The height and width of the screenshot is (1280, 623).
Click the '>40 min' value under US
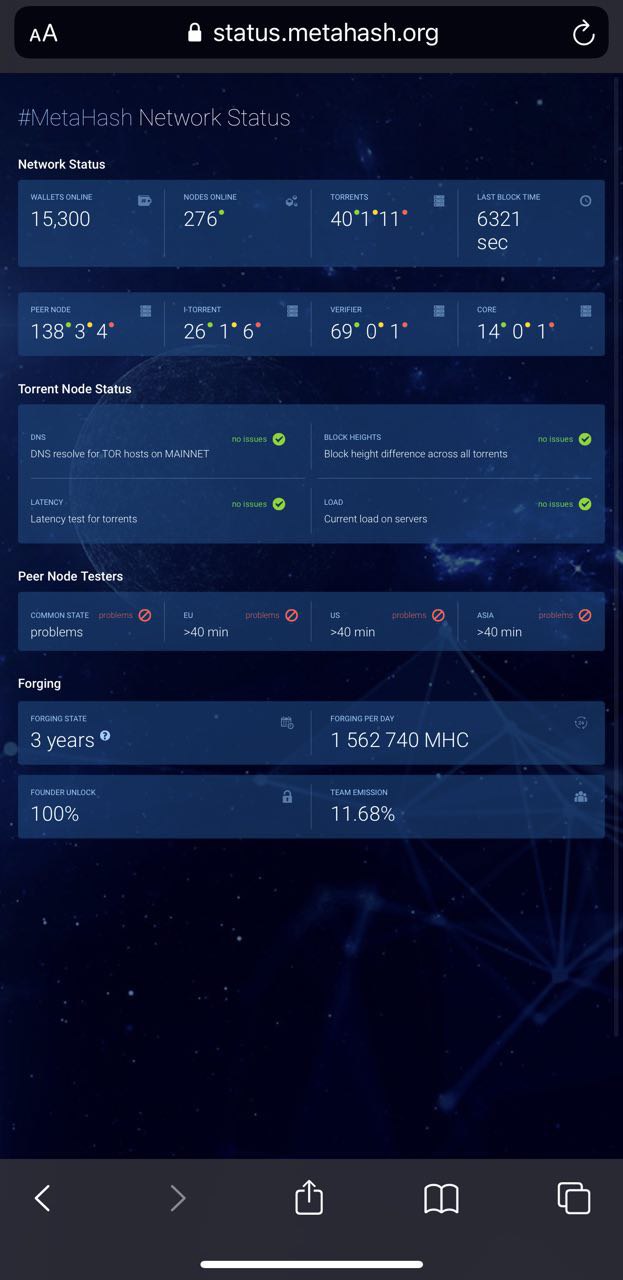point(353,632)
